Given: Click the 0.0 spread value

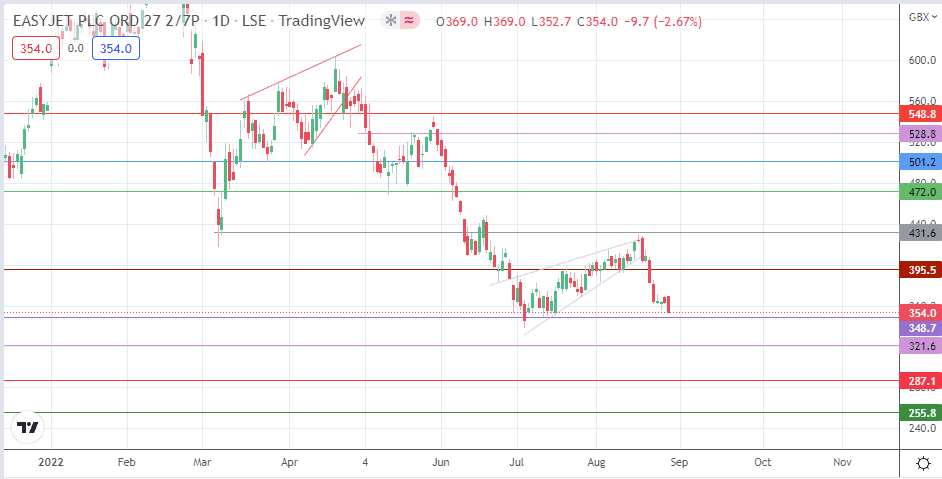Looking at the screenshot, I should click(76, 49).
